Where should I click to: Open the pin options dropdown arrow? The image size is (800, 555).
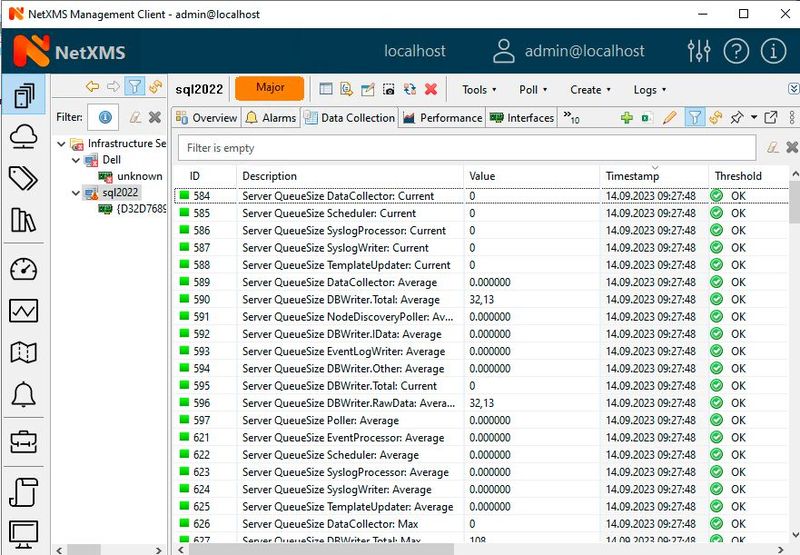(754, 118)
